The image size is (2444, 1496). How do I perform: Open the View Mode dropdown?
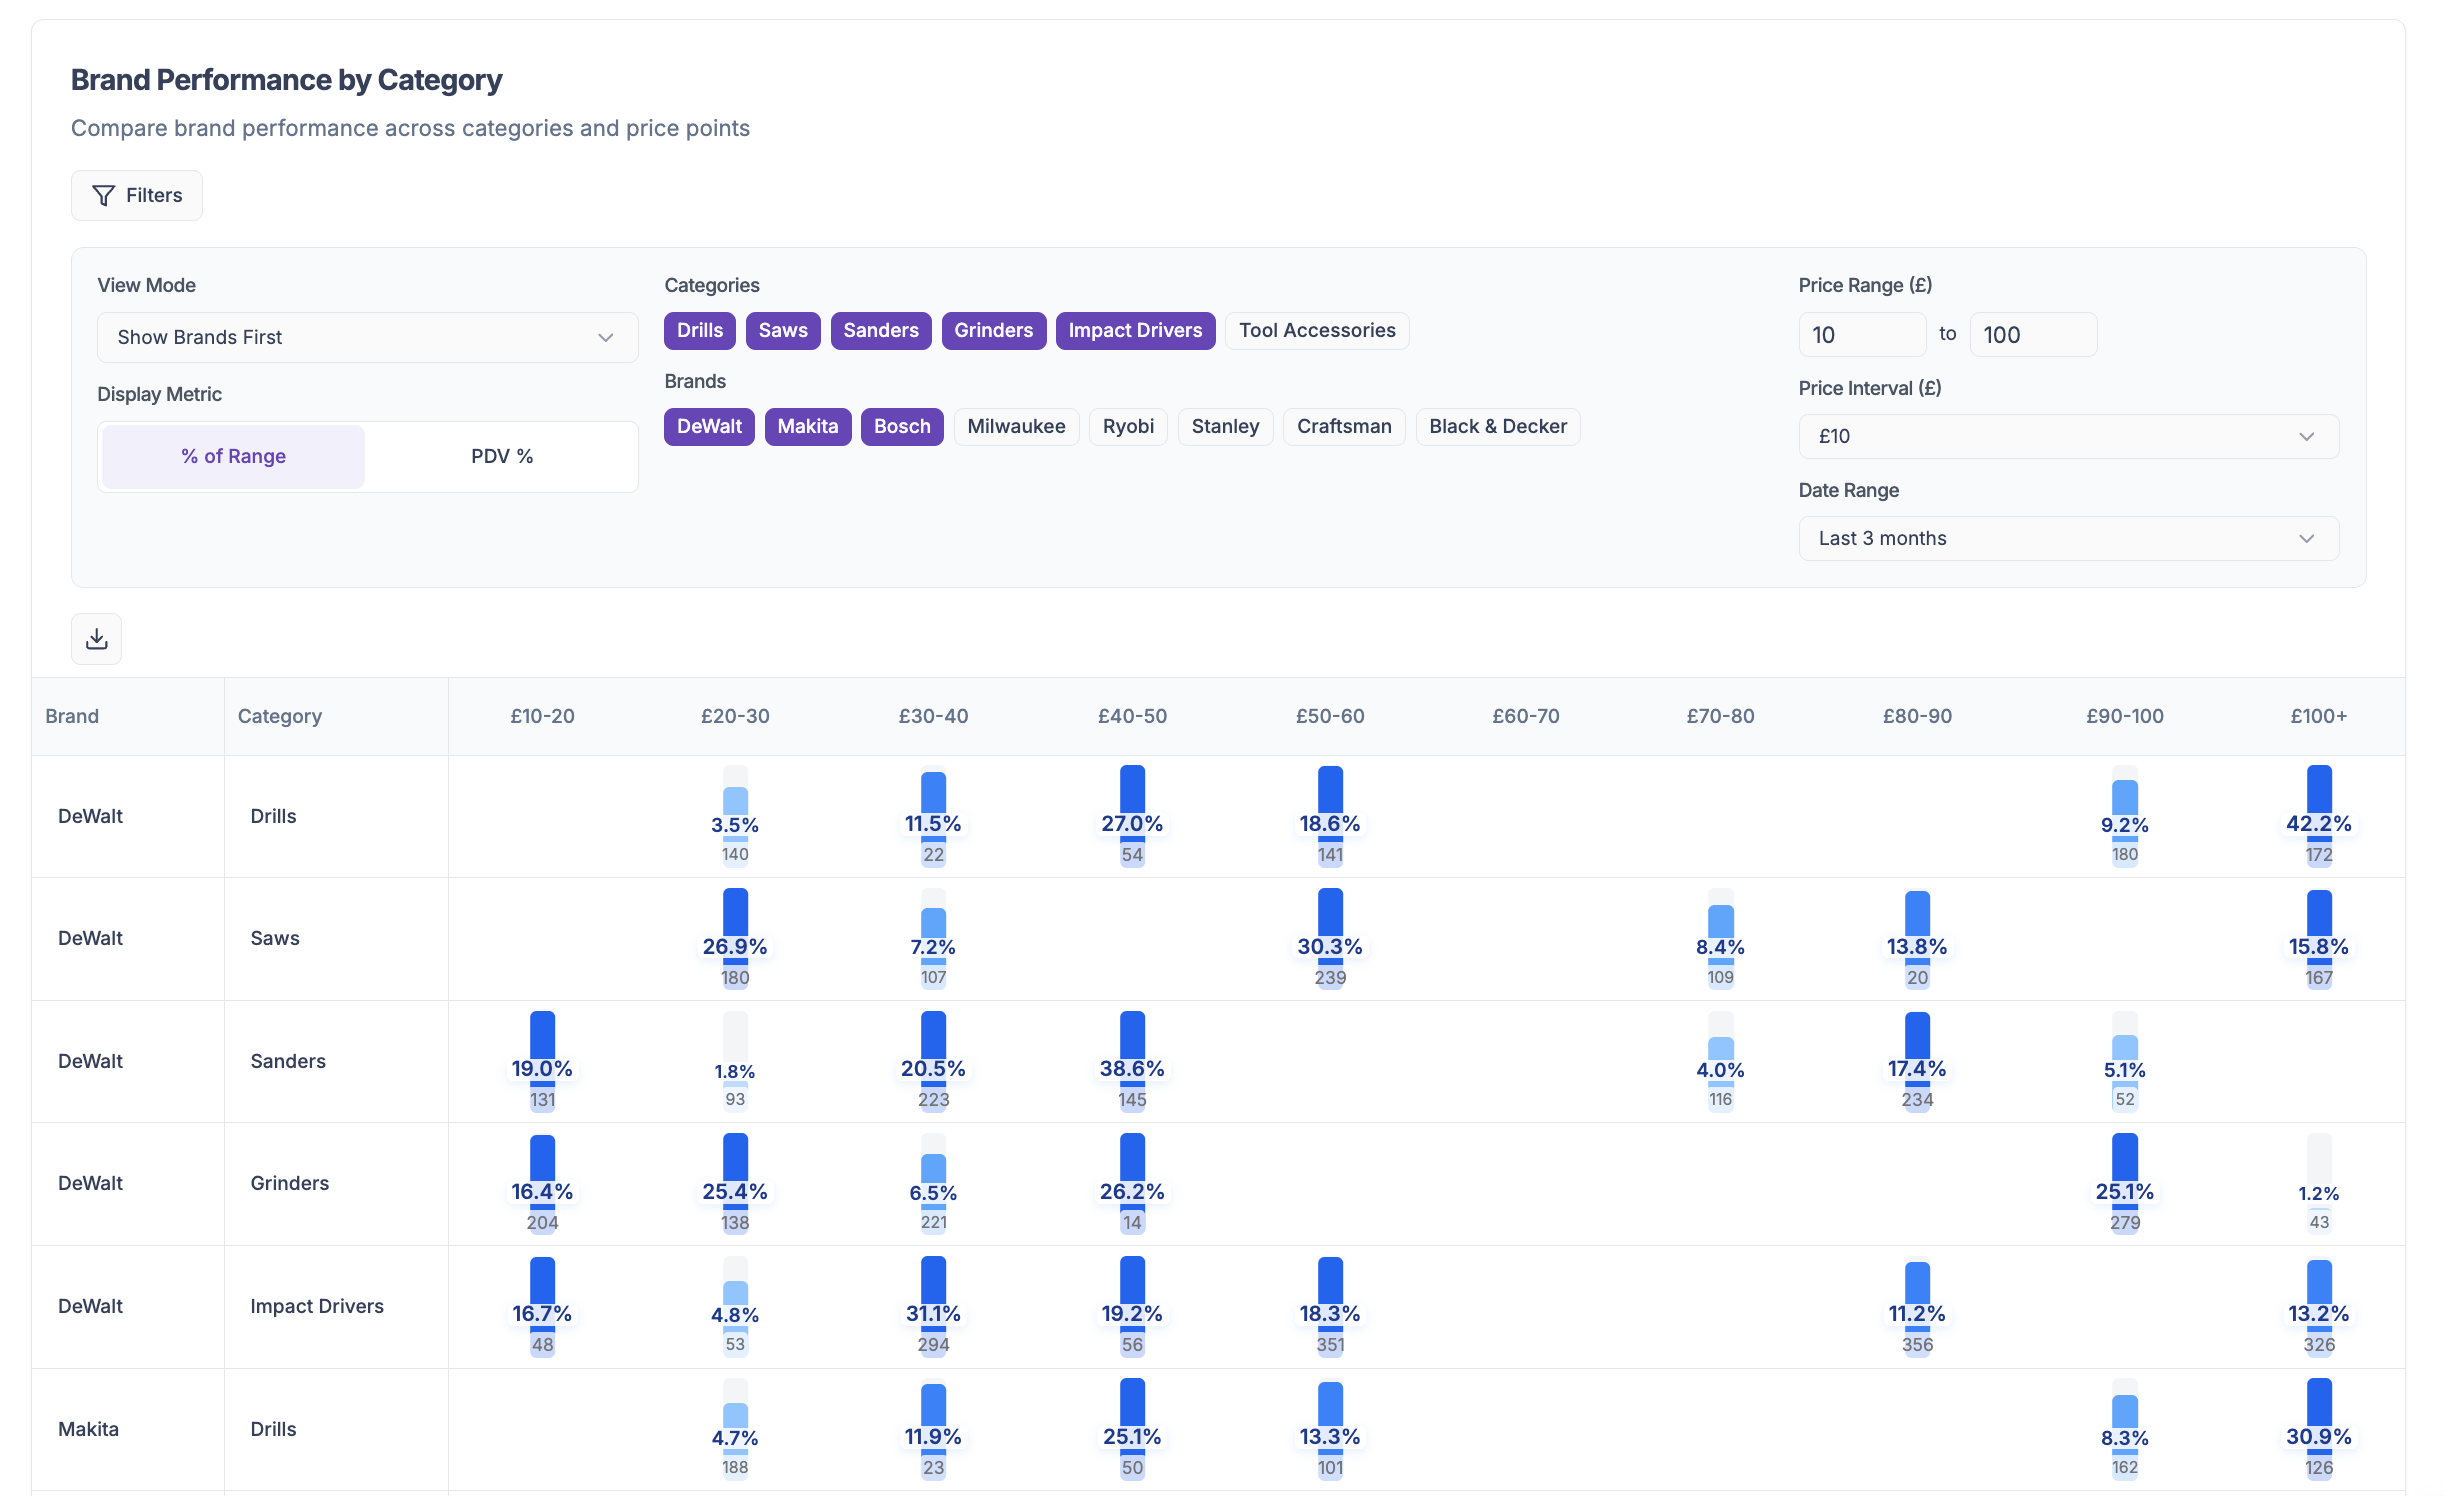tap(367, 337)
